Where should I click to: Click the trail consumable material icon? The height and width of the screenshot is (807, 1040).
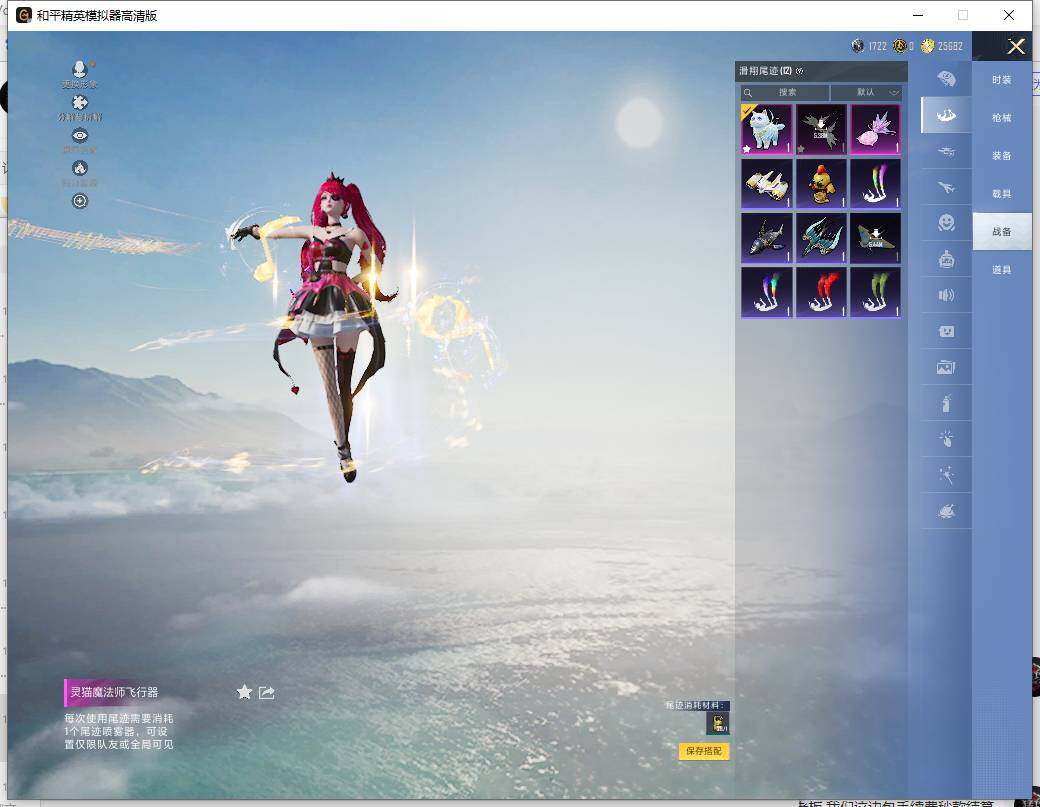click(718, 723)
